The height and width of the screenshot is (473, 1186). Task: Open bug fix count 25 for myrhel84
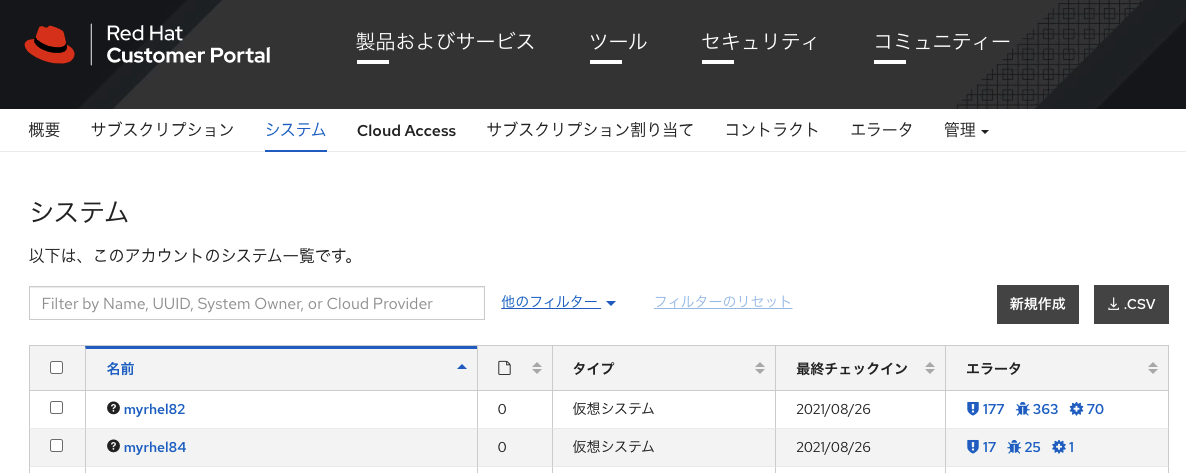(1024, 447)
